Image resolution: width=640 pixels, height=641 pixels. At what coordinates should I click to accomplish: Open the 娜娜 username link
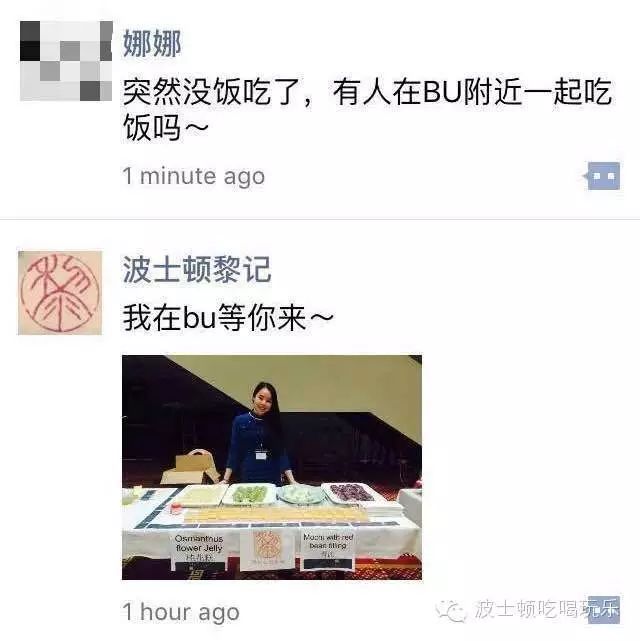pyautogui.click(x=152, y=43)
